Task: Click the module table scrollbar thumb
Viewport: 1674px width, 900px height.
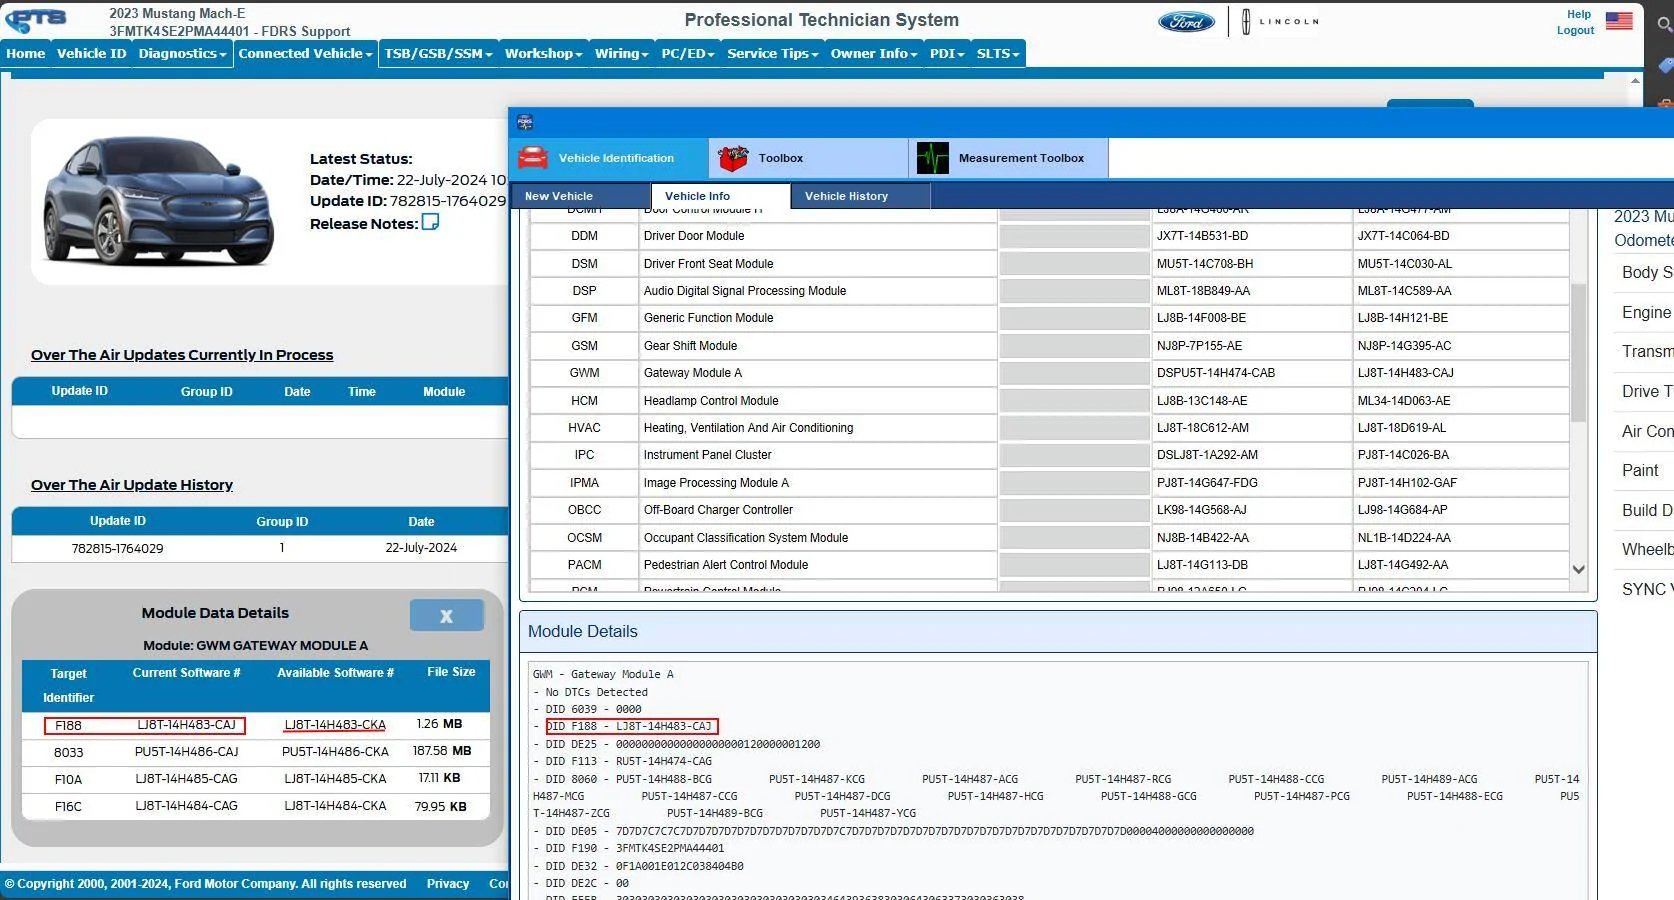Action: (1579, 352)
